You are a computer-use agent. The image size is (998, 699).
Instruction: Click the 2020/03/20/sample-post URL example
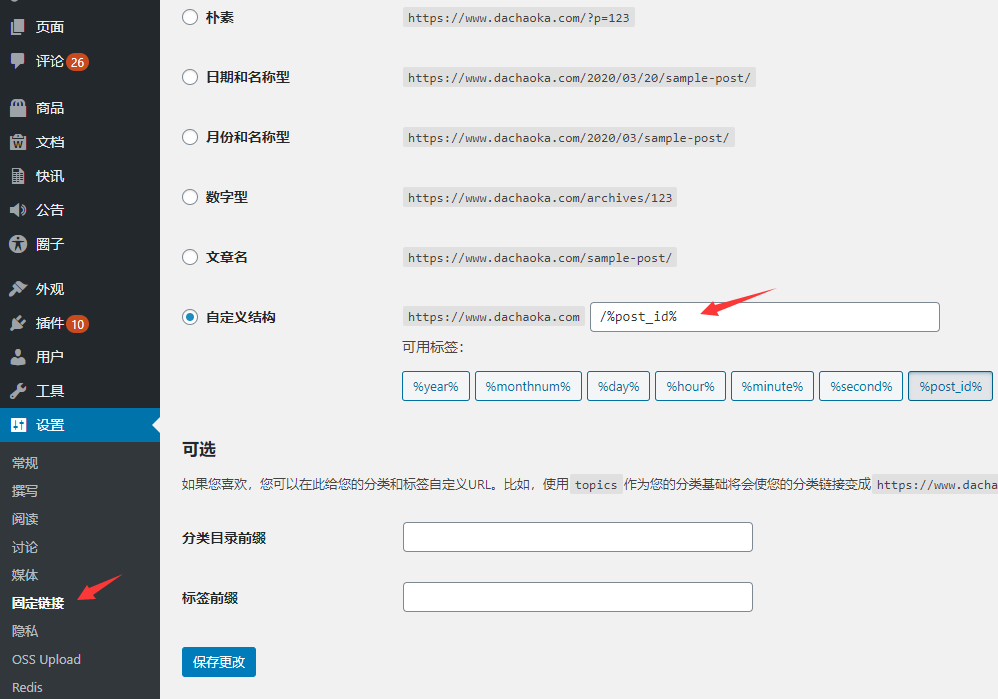[579, 78]
